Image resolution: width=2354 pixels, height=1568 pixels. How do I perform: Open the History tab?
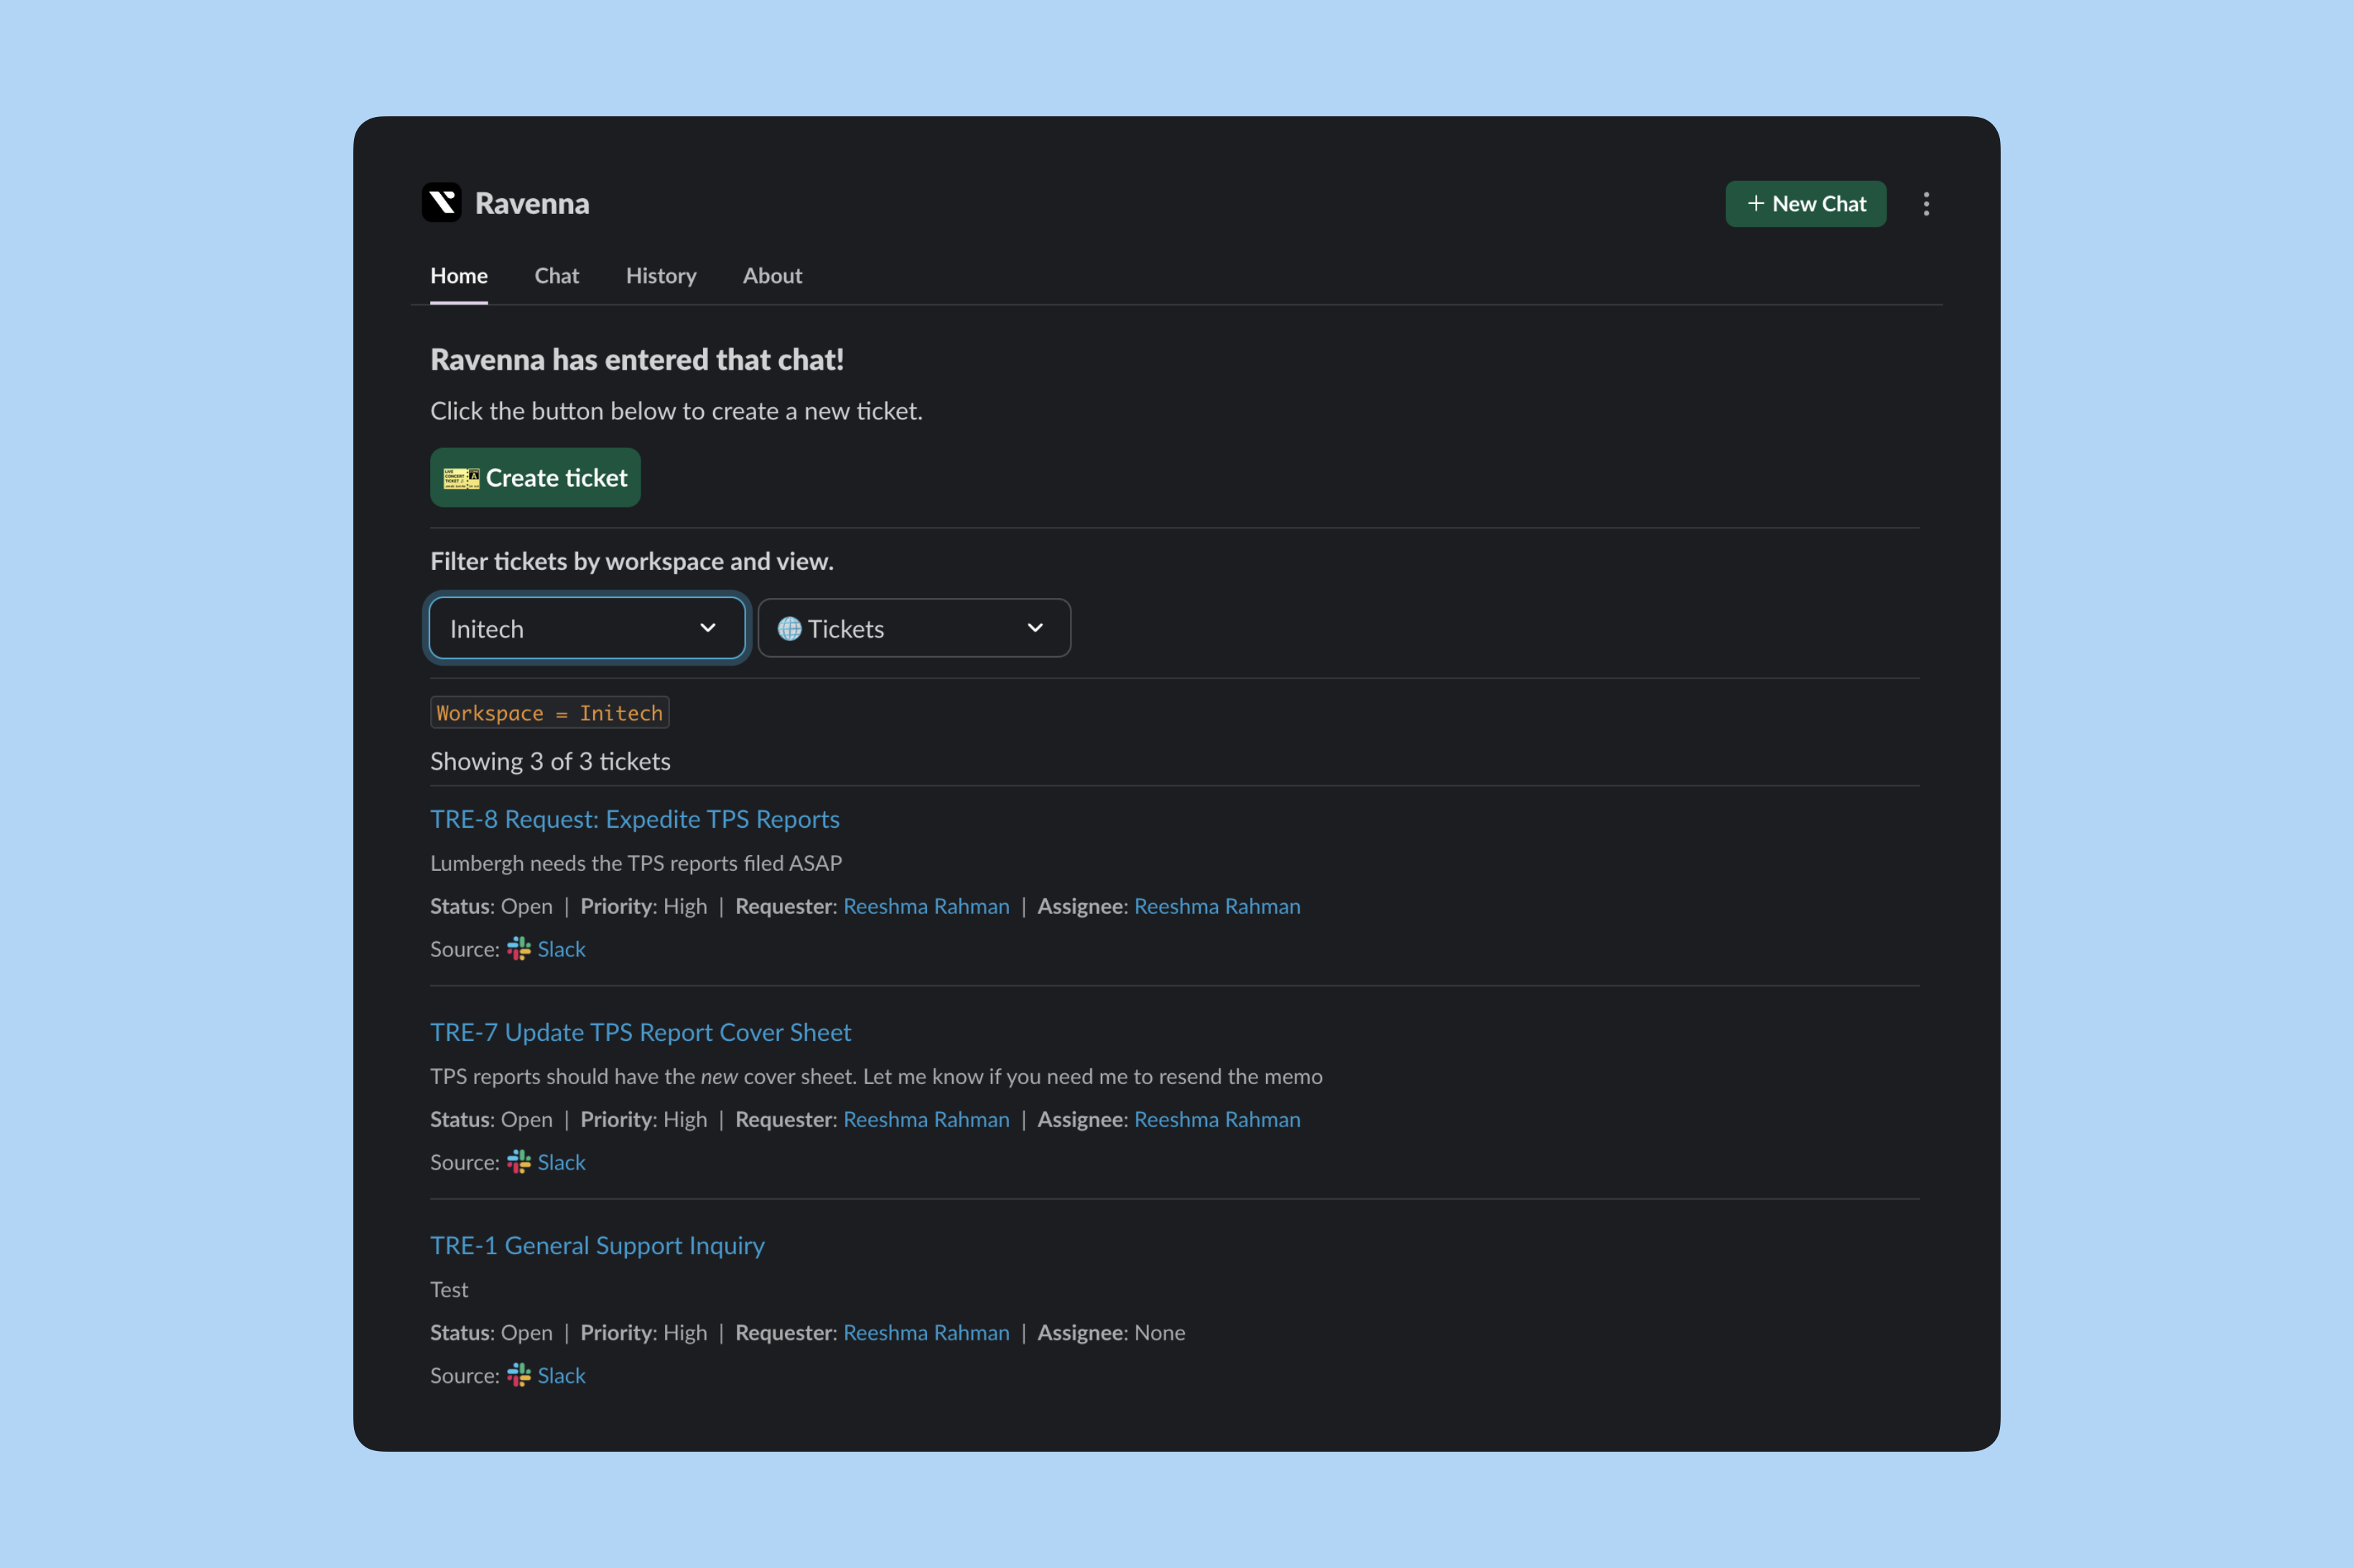point(661,276)
